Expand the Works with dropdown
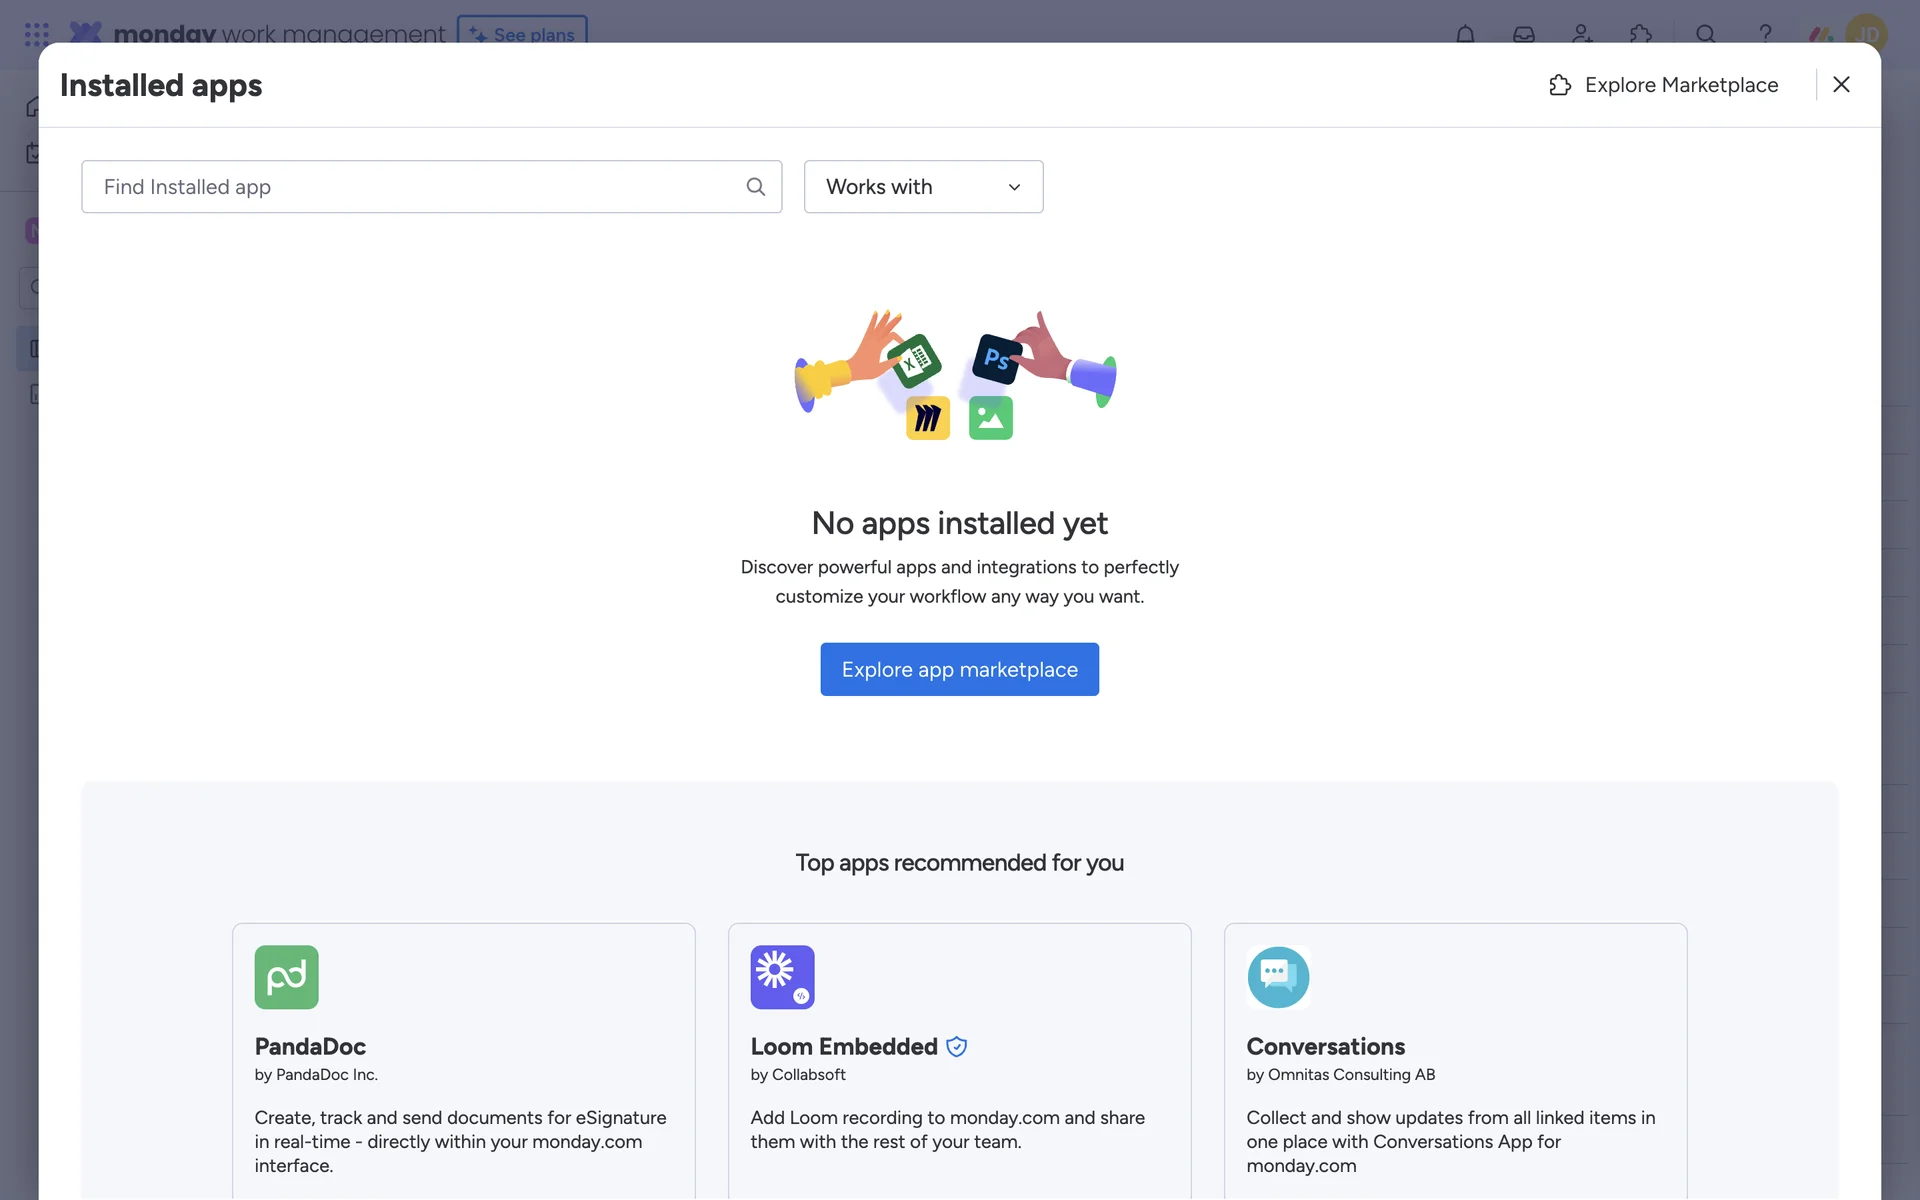Image resolution: width=1920 pixels, height=1200 pixels. [x=923, y=187]
